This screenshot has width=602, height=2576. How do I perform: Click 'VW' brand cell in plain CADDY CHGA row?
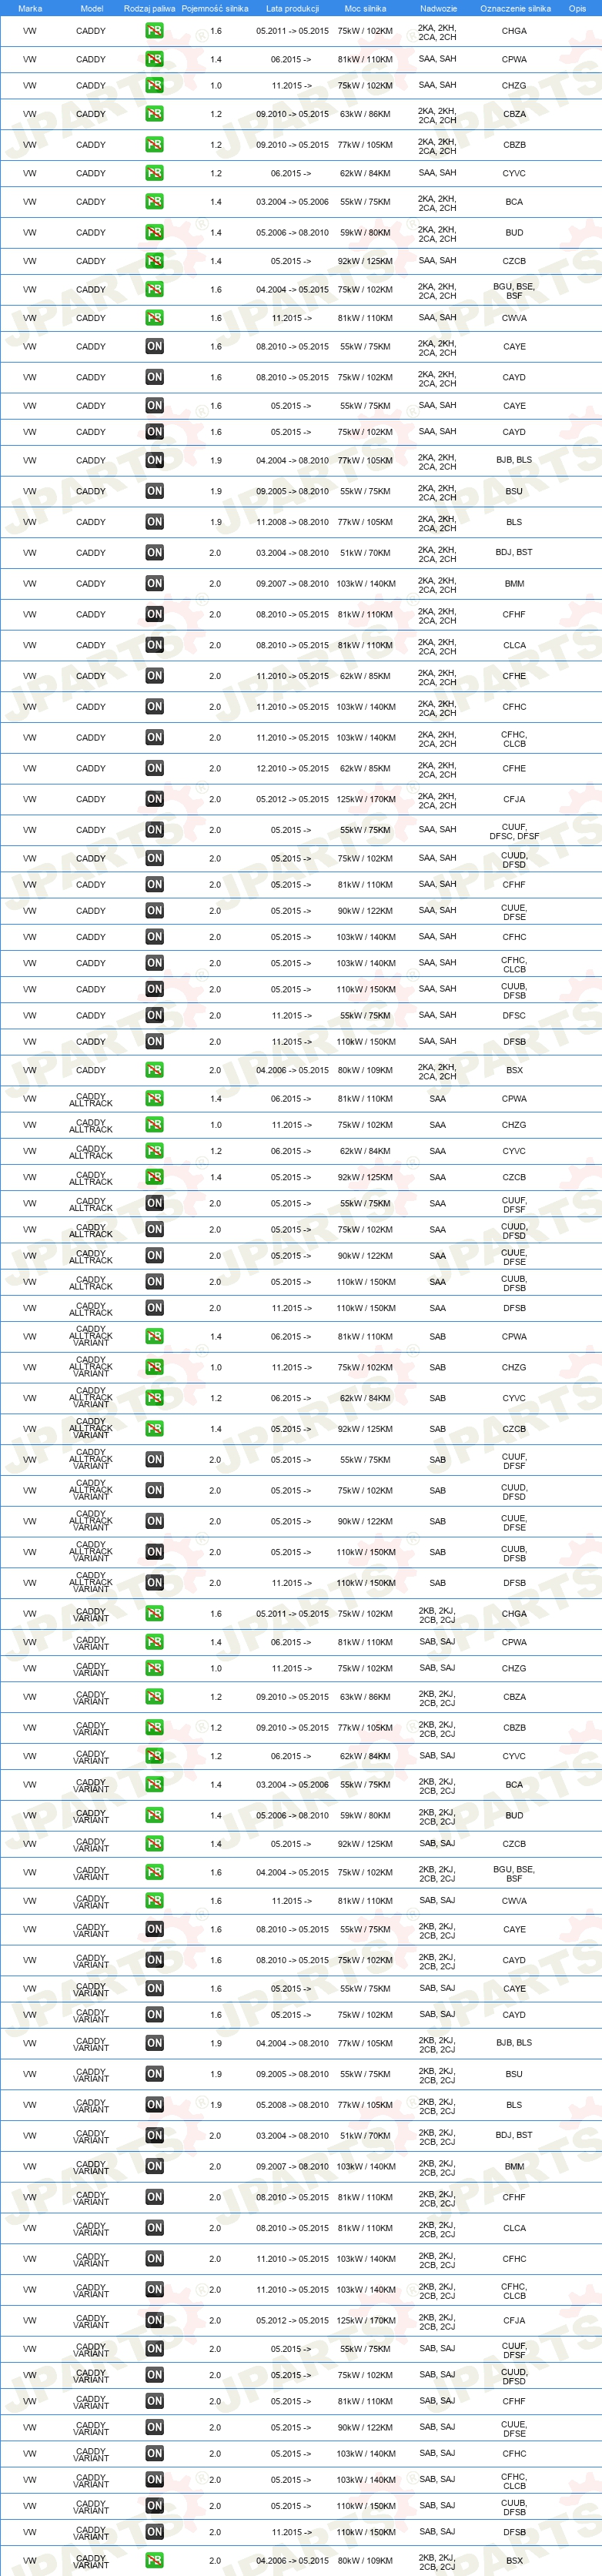30,31
